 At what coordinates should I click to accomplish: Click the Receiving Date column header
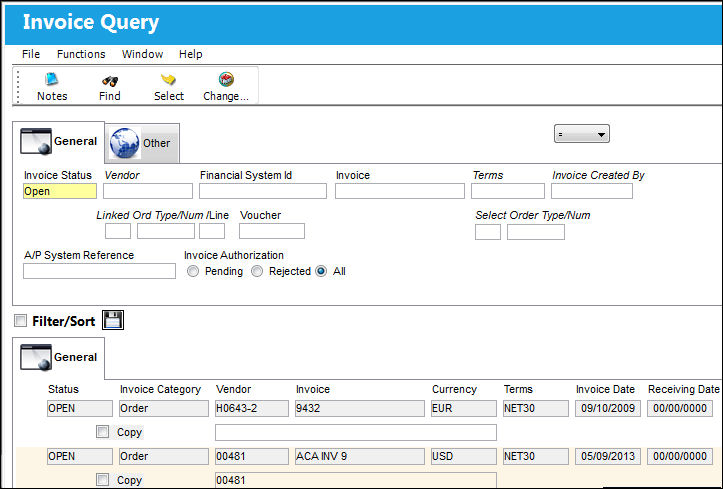[x=684, y=389]
